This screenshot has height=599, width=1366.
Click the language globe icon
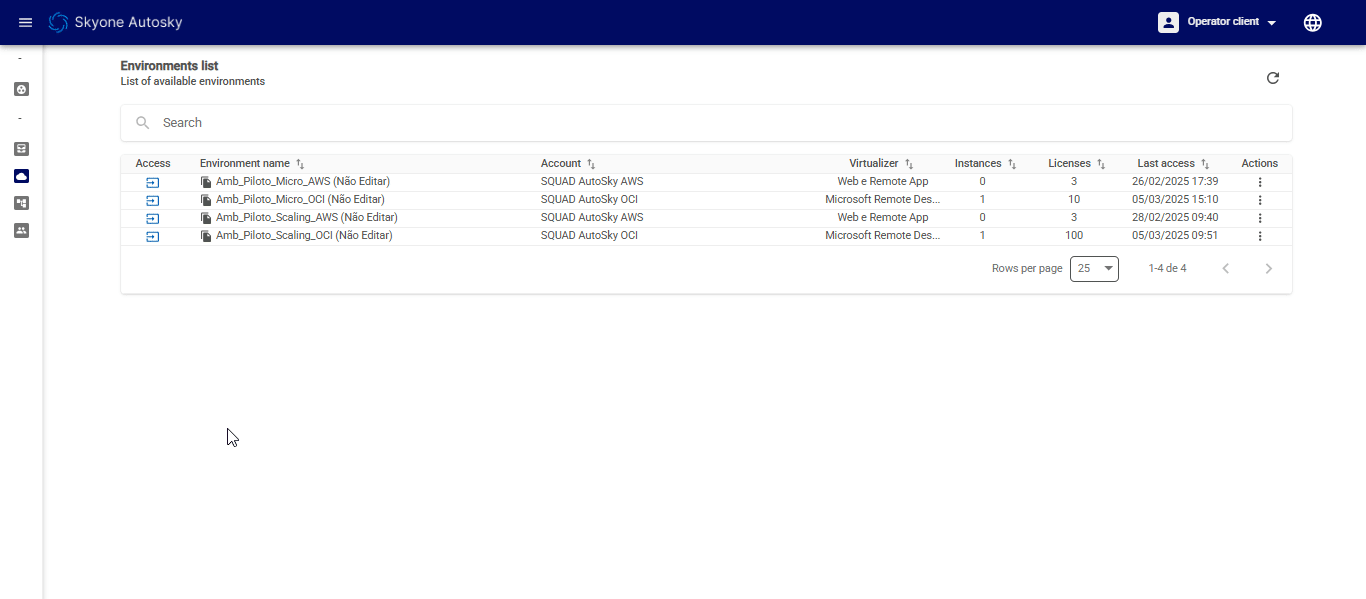click(x=1313, y=22)
